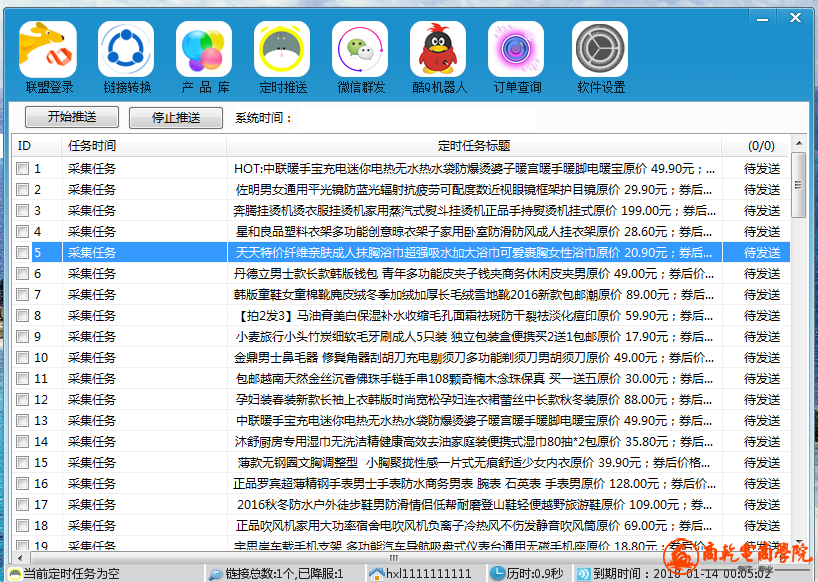This screenshot has width=818, height=582.
Task: Click the magnifier icon beside 链接总数
Action: coord(215,574)
